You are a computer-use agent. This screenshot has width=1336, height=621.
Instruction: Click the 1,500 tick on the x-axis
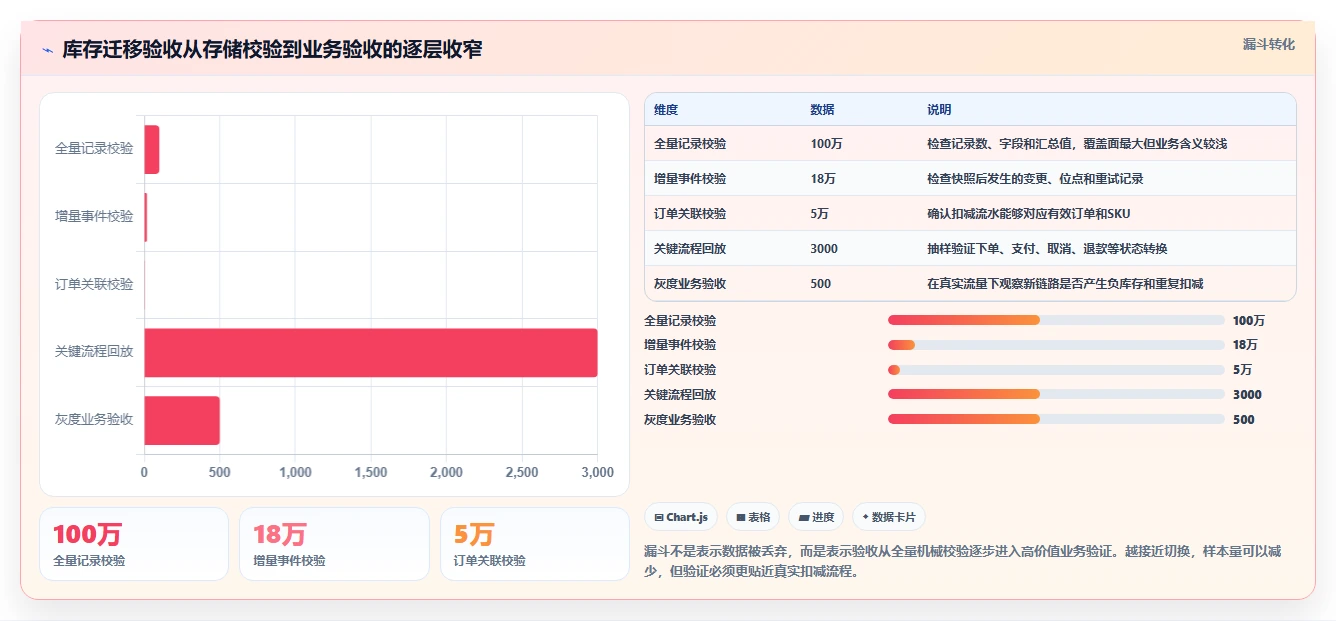pyautogui.click(x=371, y=472)
